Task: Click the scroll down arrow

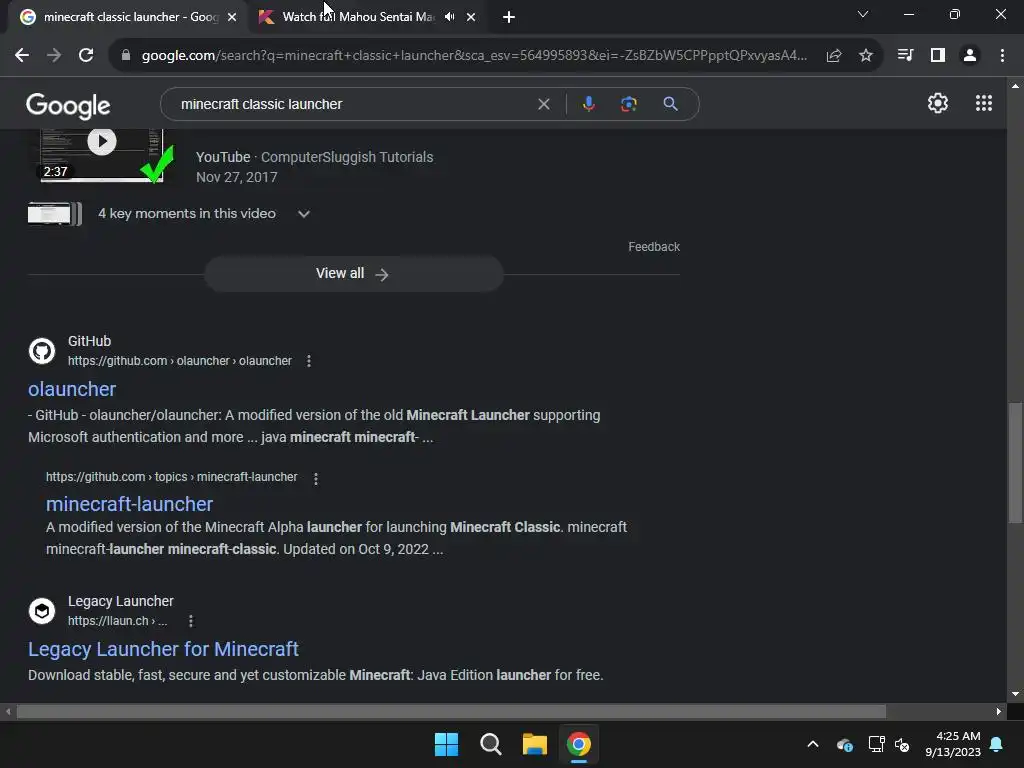Action: coord(1015,694)
